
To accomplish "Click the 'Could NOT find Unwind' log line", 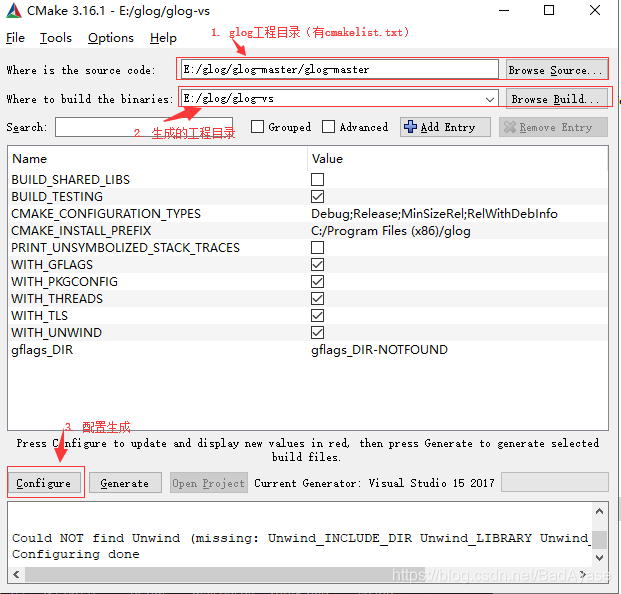I will click(x=300, y=538).
